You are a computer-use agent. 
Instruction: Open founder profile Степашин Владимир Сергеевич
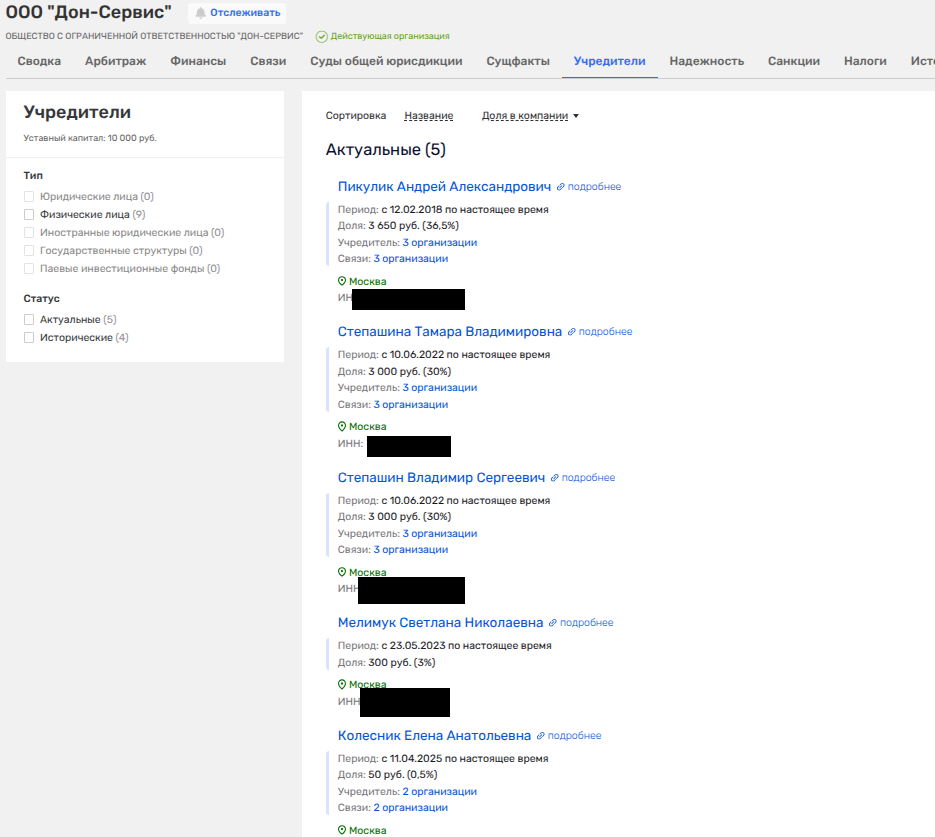[x=441, y=477]
